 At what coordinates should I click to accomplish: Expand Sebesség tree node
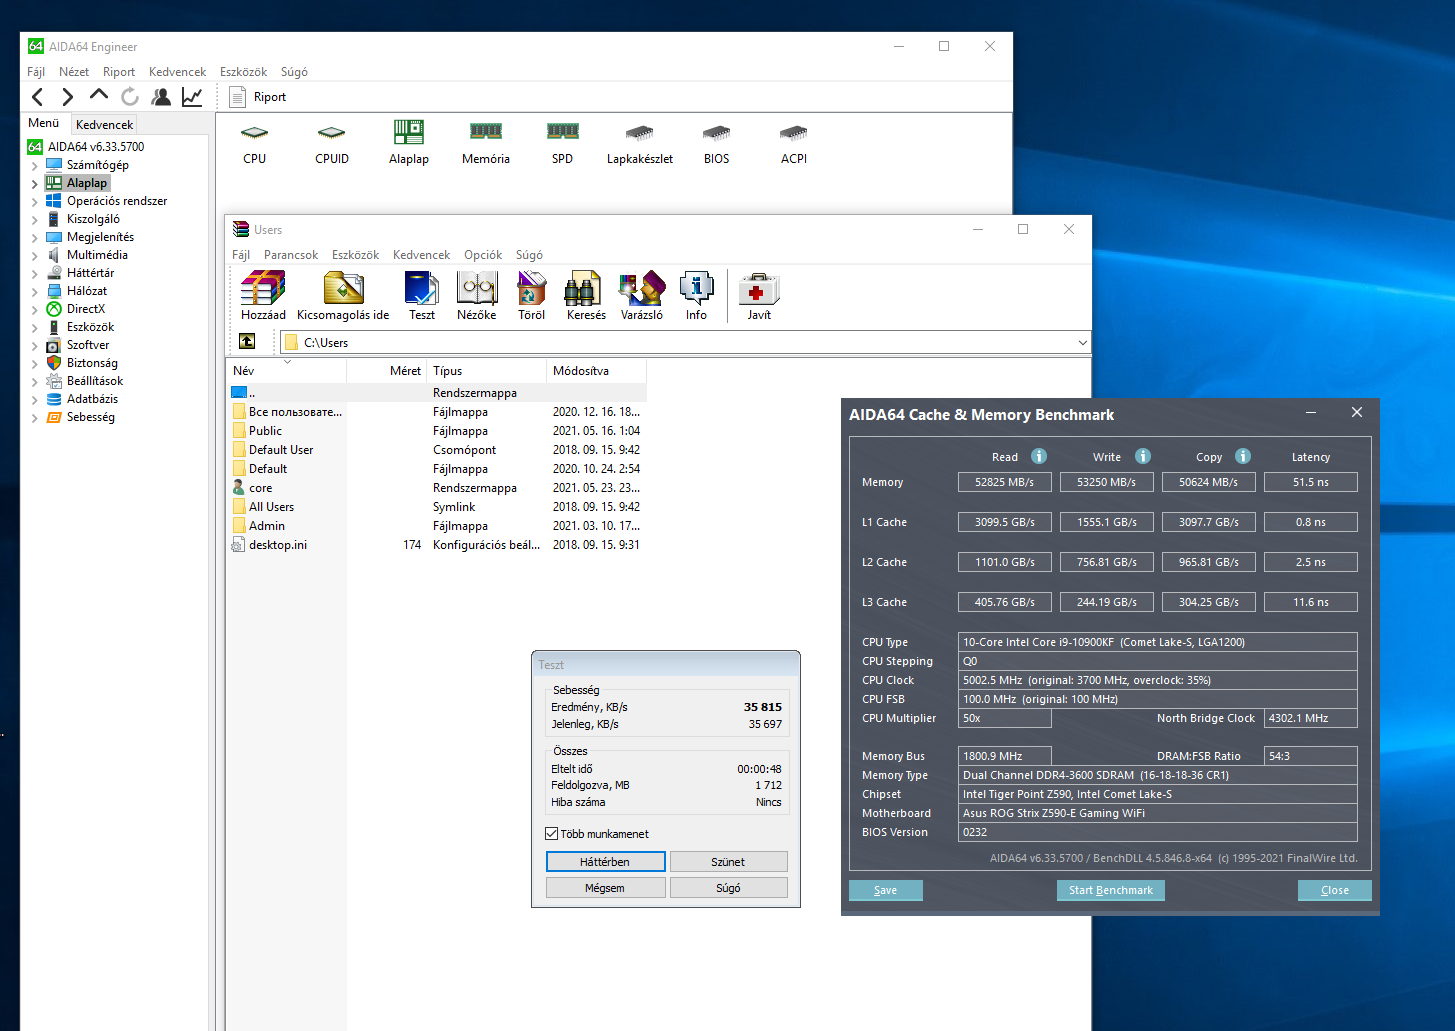click(34, 418)
